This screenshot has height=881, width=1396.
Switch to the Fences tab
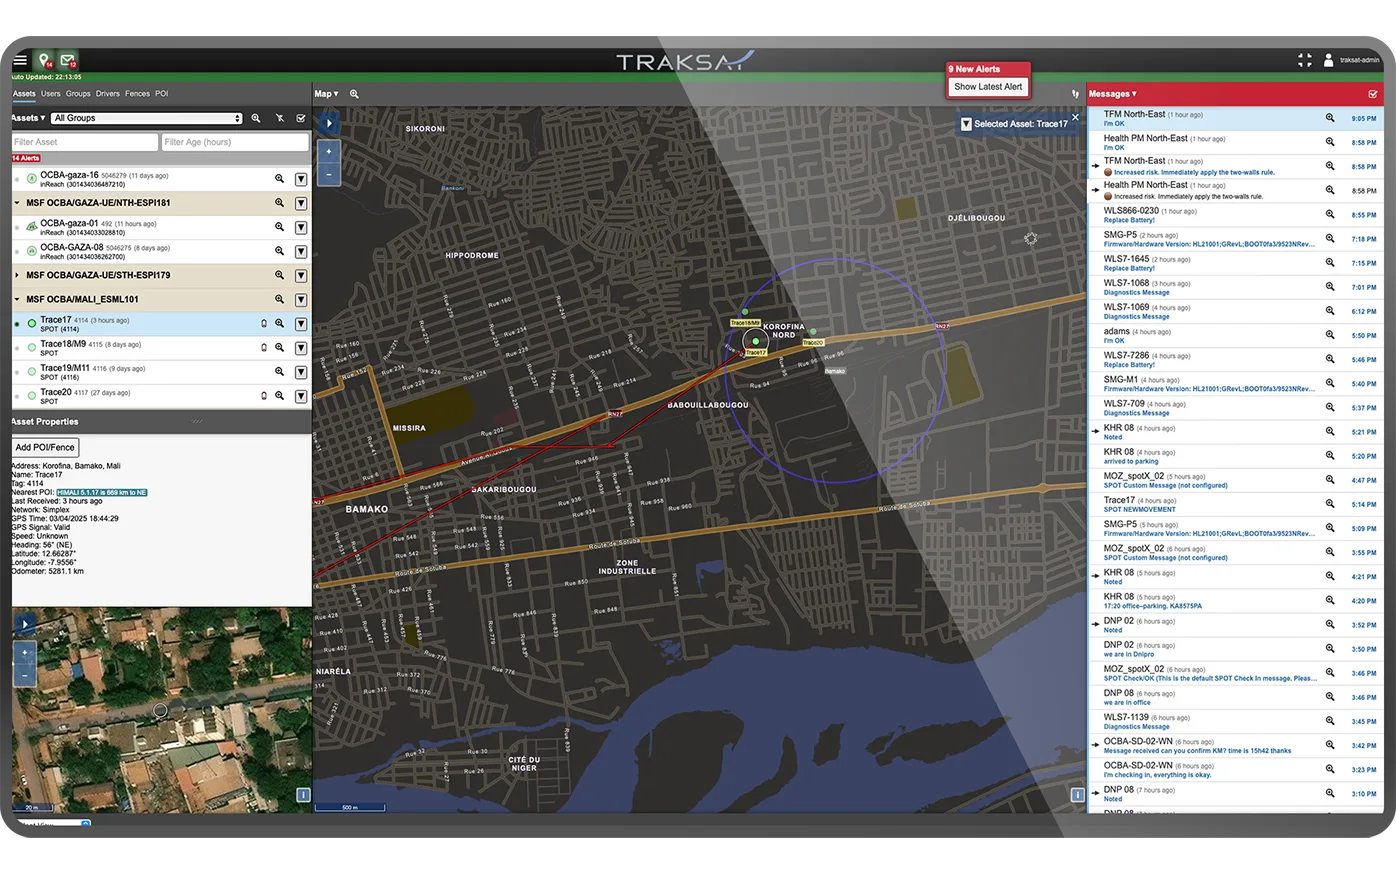point(137,94)
